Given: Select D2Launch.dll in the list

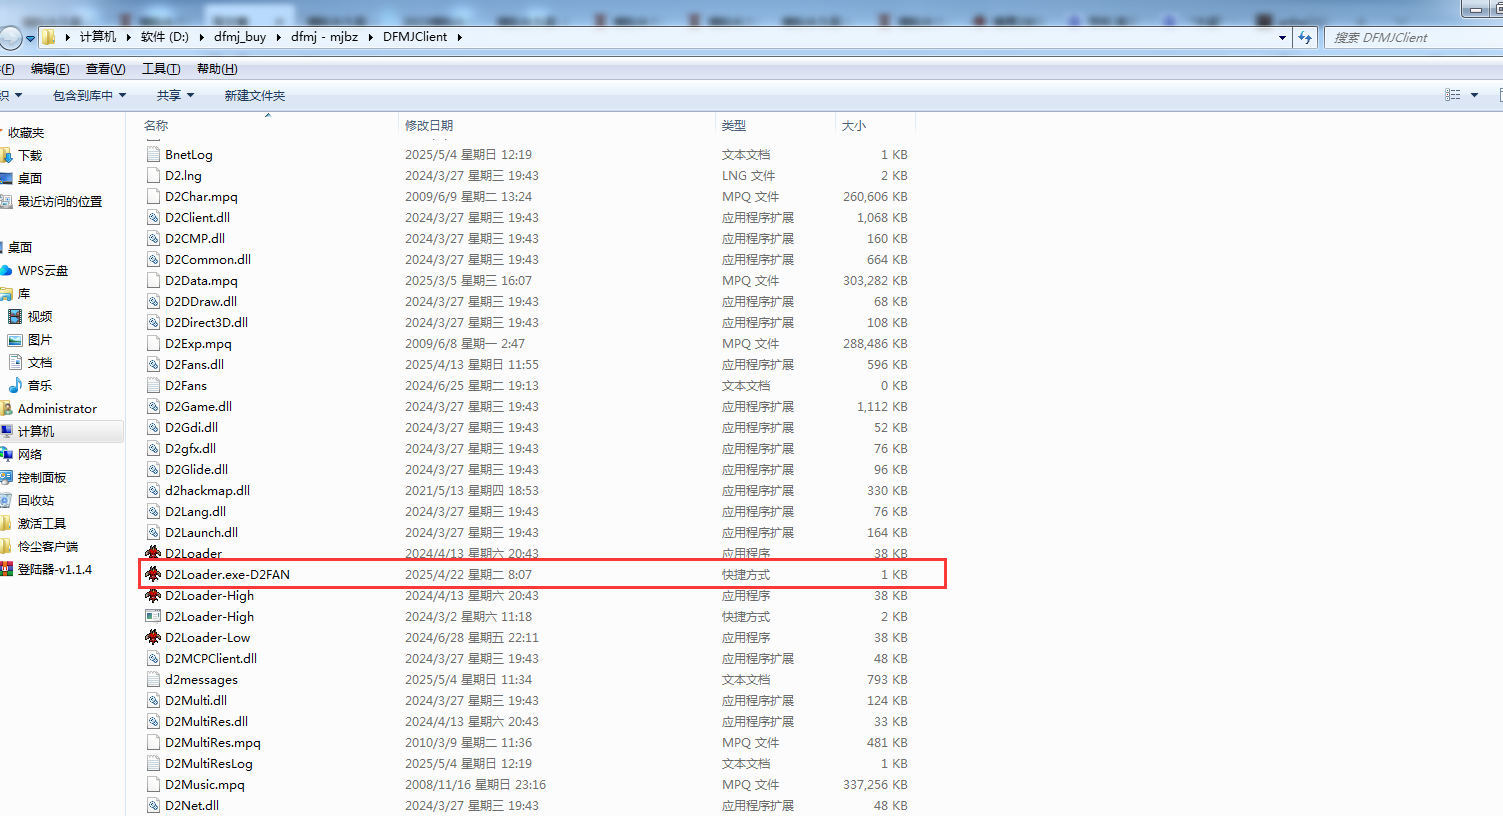Looking at the screenshot, I should tap(201, 533).
